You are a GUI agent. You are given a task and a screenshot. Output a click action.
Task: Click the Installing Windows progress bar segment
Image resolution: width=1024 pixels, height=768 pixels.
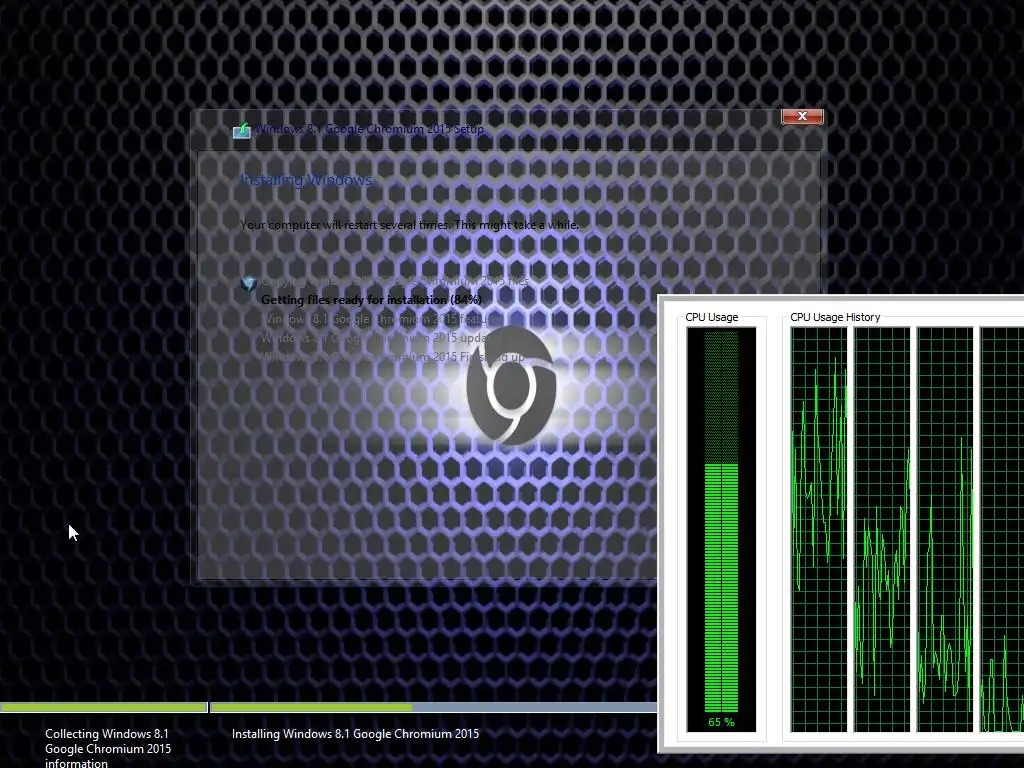[x=433, y=707]
